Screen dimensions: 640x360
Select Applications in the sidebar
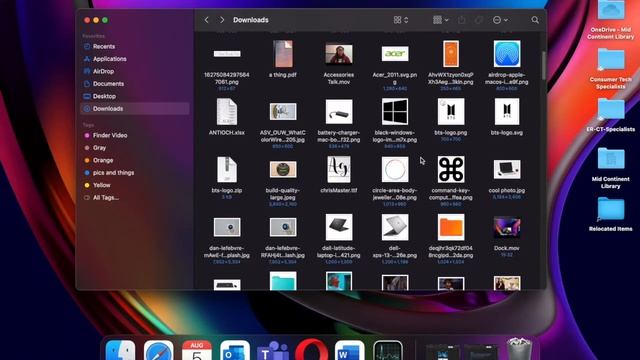coord(135,59)
